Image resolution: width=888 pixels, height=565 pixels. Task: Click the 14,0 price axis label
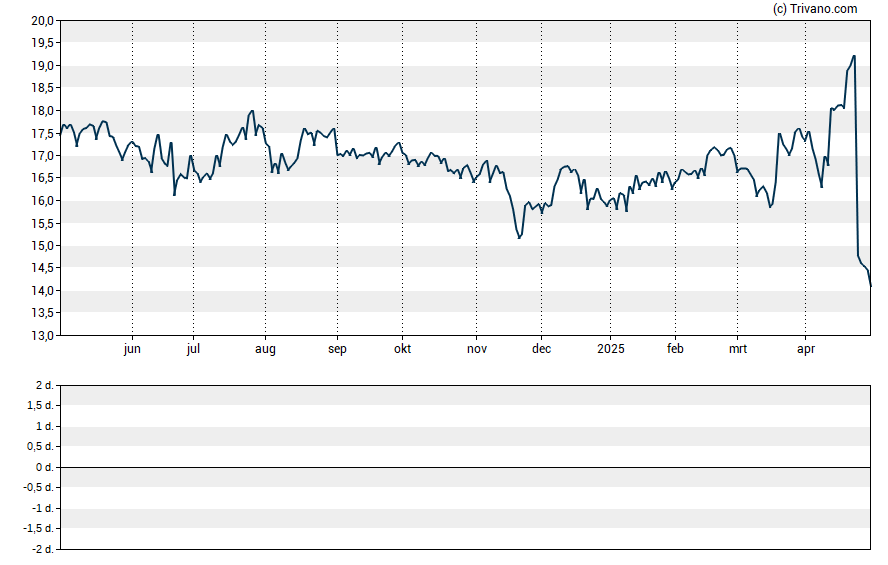tap(42, 291)
